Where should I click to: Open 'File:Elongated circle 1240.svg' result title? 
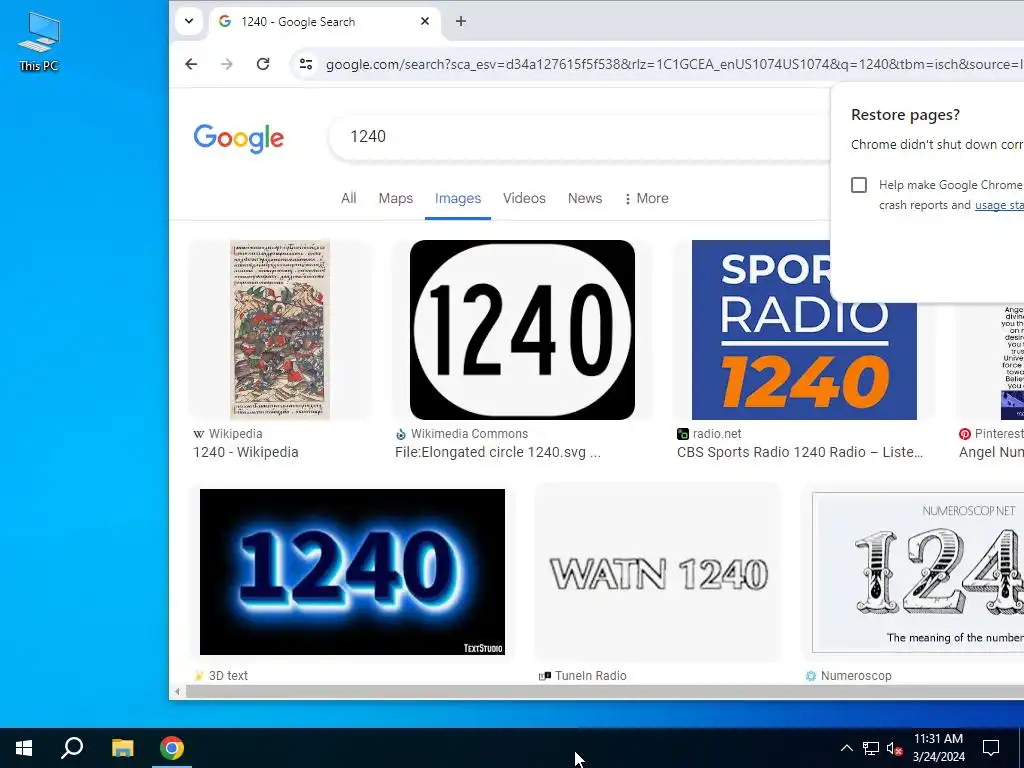pyautogui.click(x=498, y=452)
